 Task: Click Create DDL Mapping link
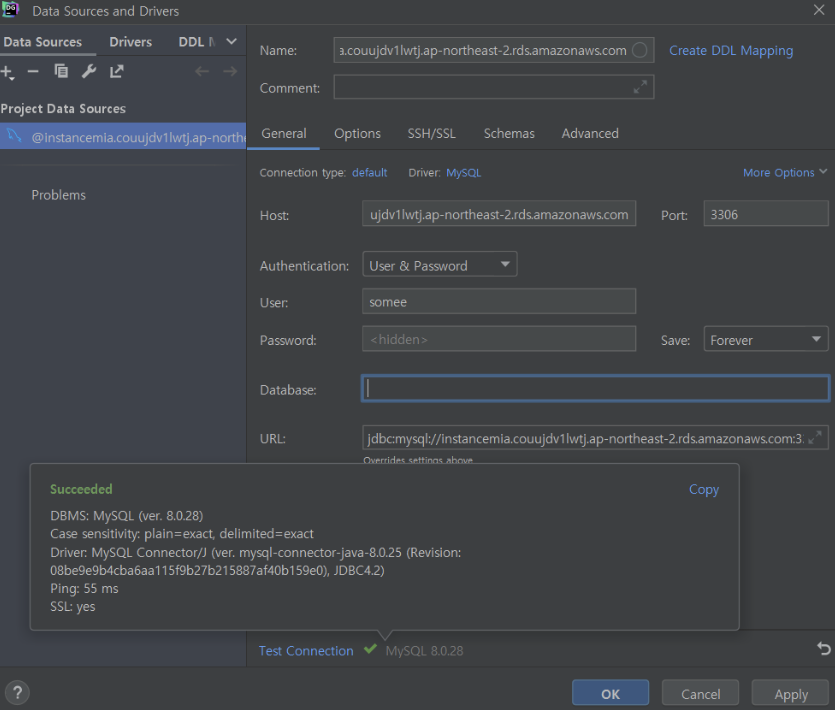pos(731,51)
